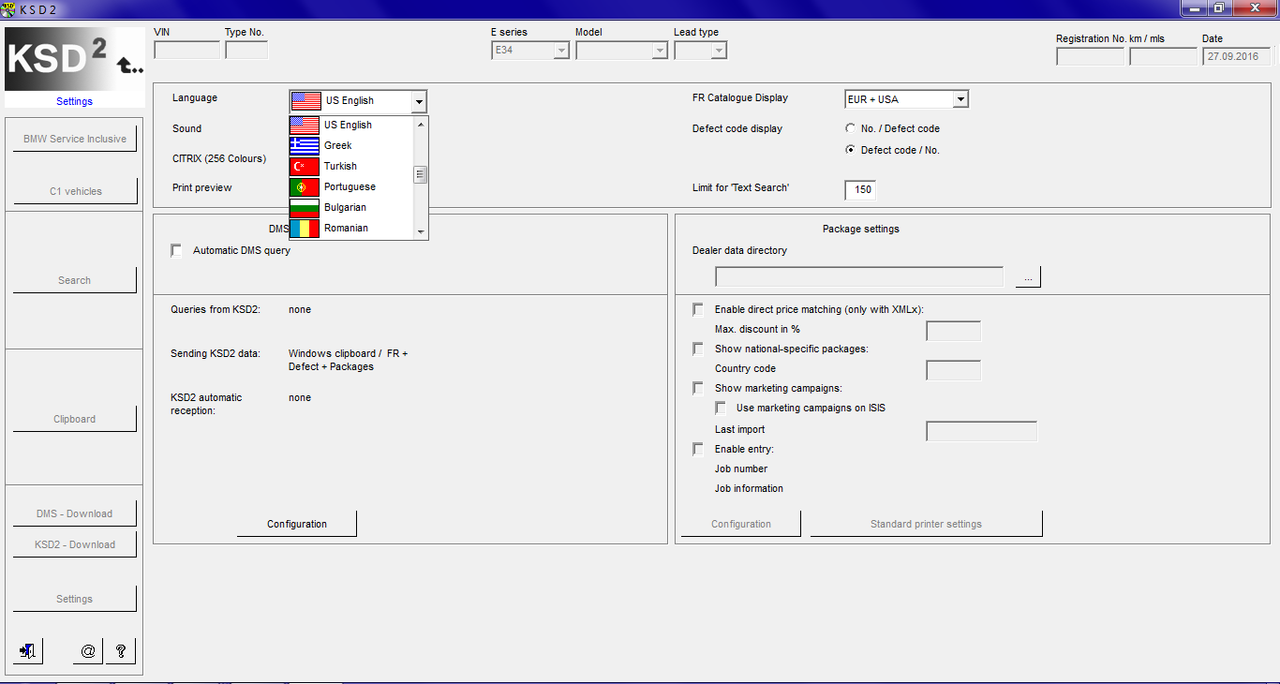Click the Limit for 'Text Search' field
The width and height of the screenshot is (1280, 684).
860,189
